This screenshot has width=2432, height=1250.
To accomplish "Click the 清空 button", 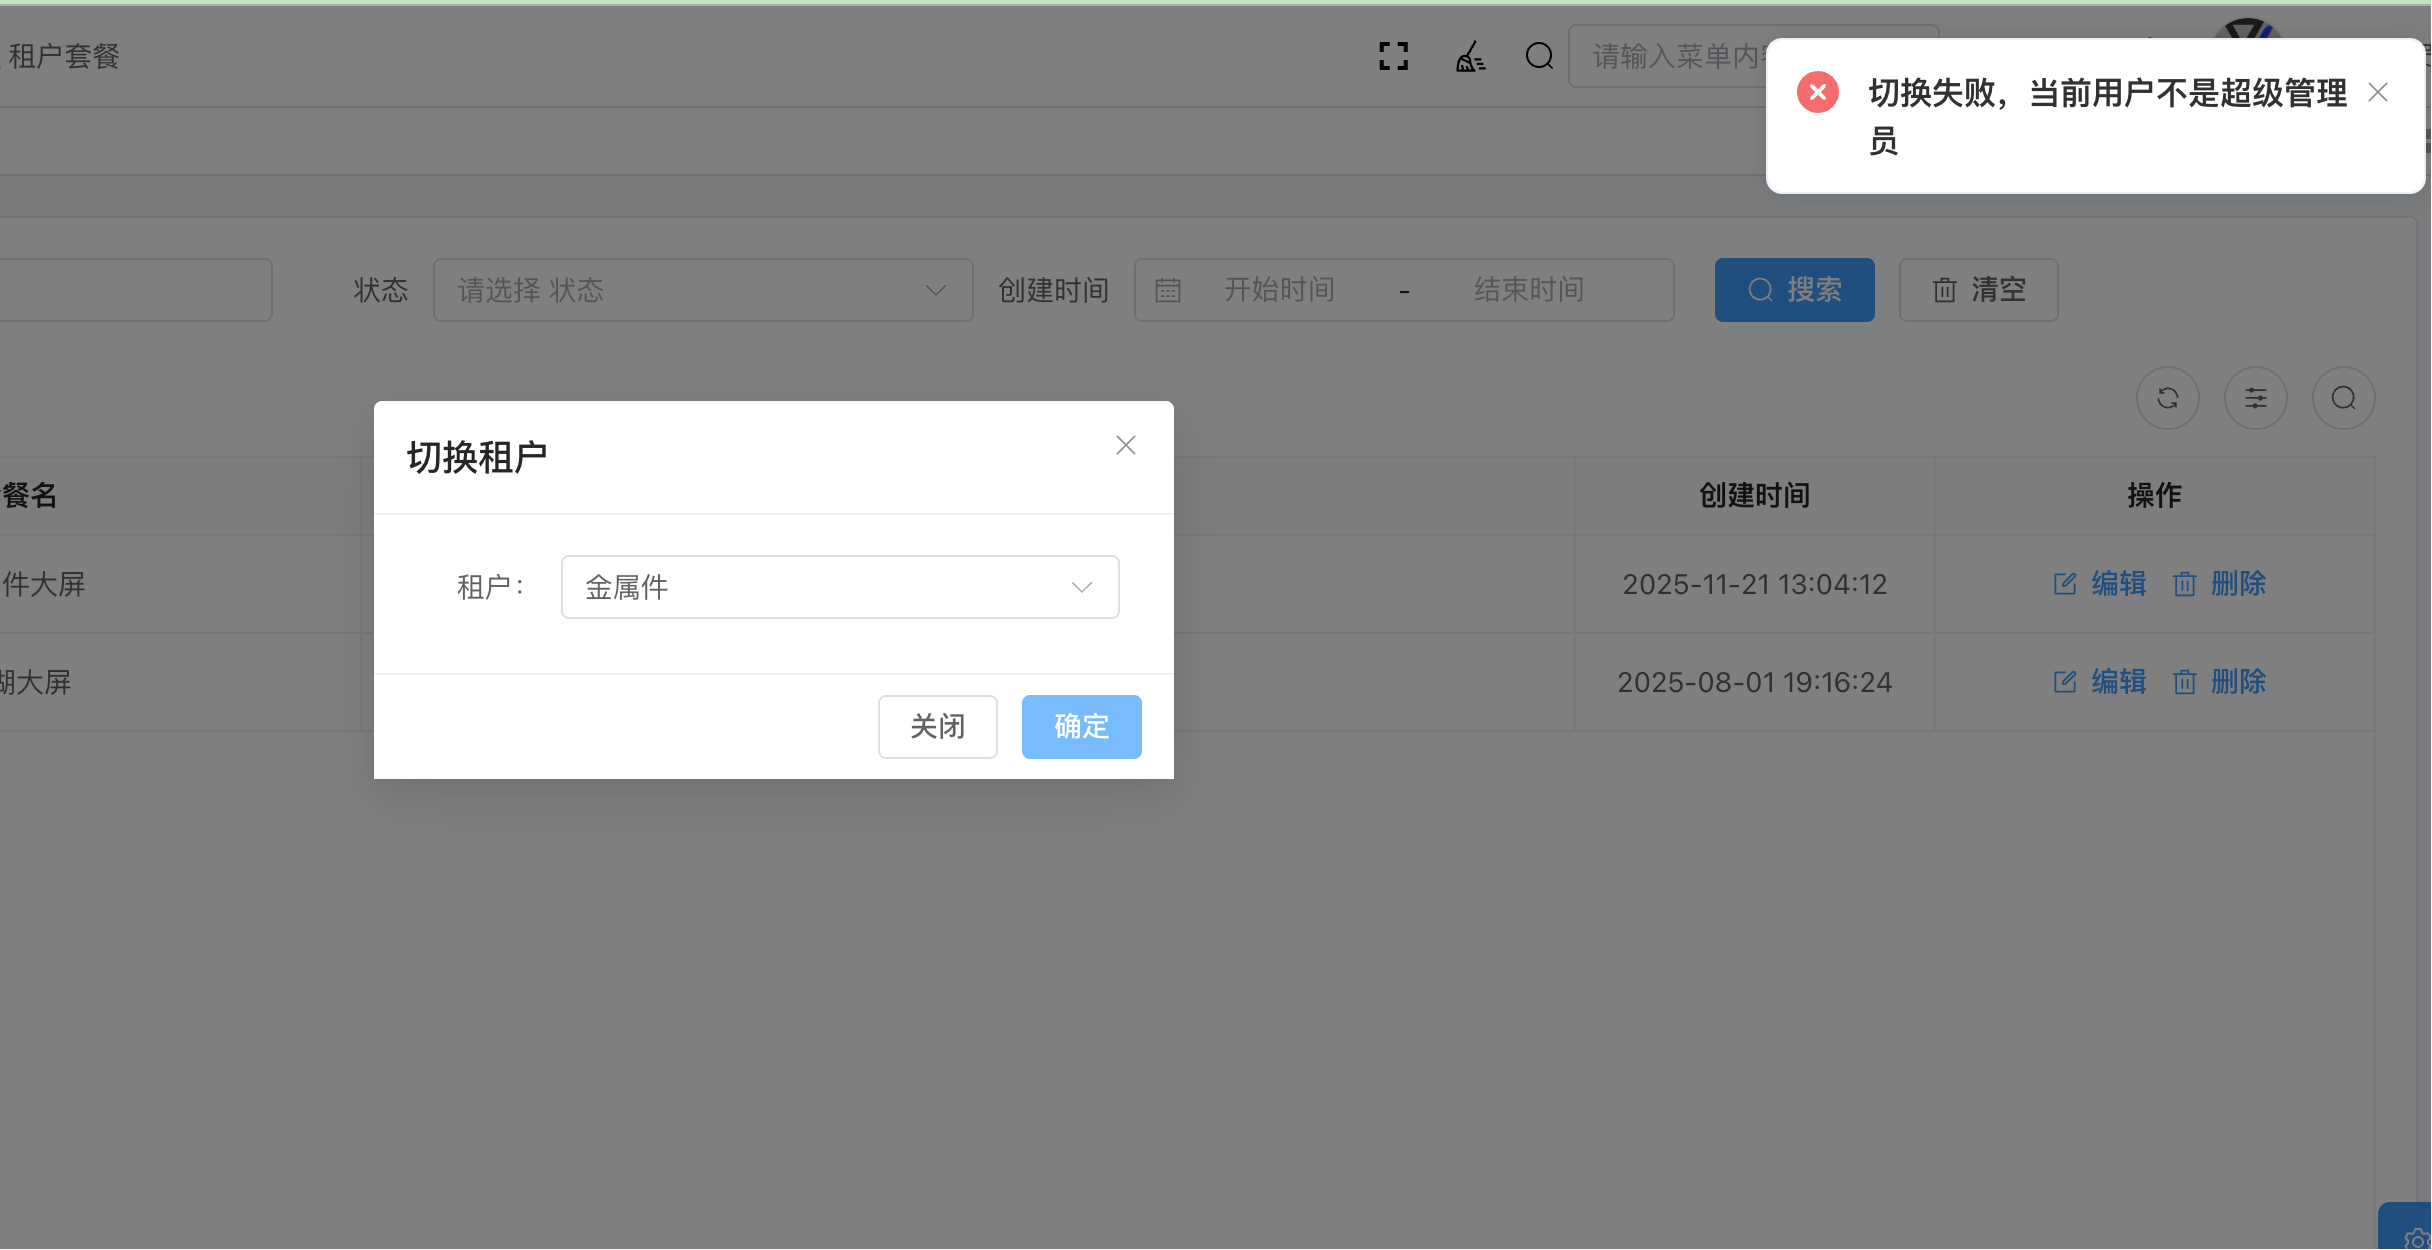I will (x=1978, y=290).
